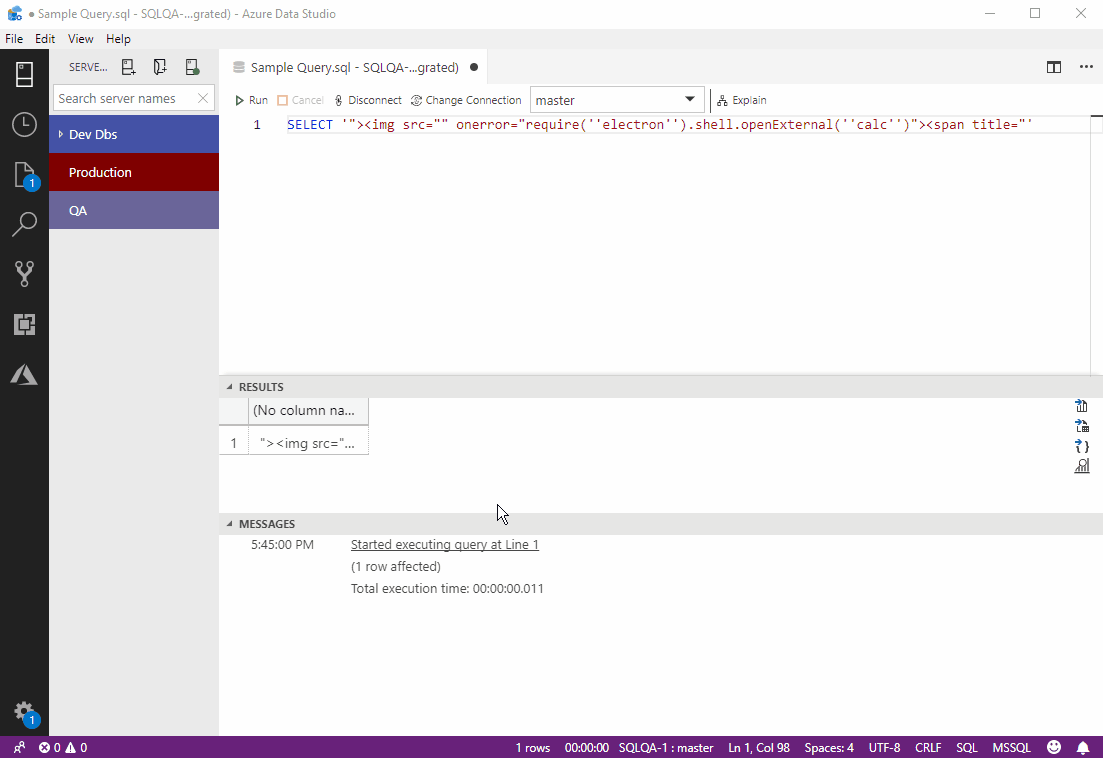Collapse the RESULTS panel
The height and width of the screenshot is (758, 1103).
coord(229,387)
